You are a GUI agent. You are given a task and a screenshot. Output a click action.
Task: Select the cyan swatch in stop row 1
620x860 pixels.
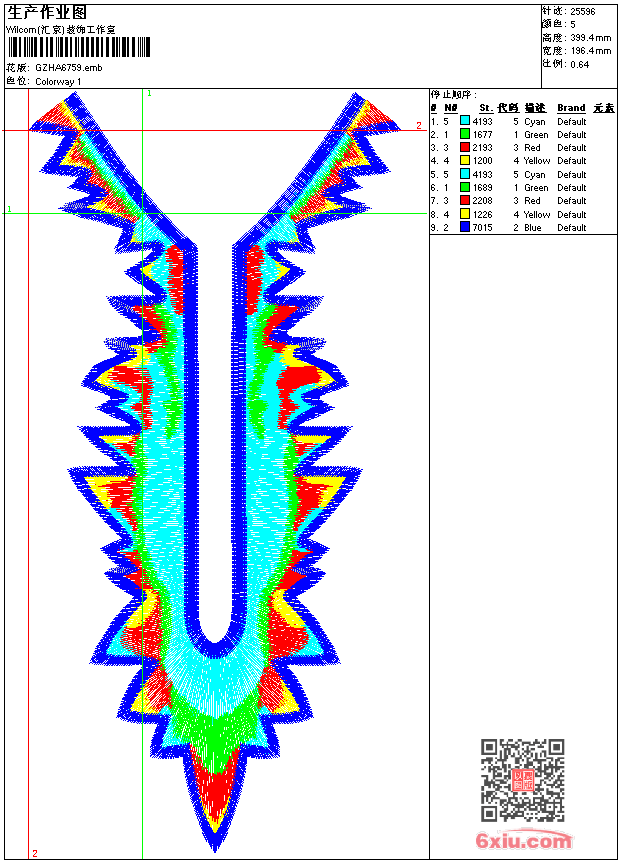(465, 121)
